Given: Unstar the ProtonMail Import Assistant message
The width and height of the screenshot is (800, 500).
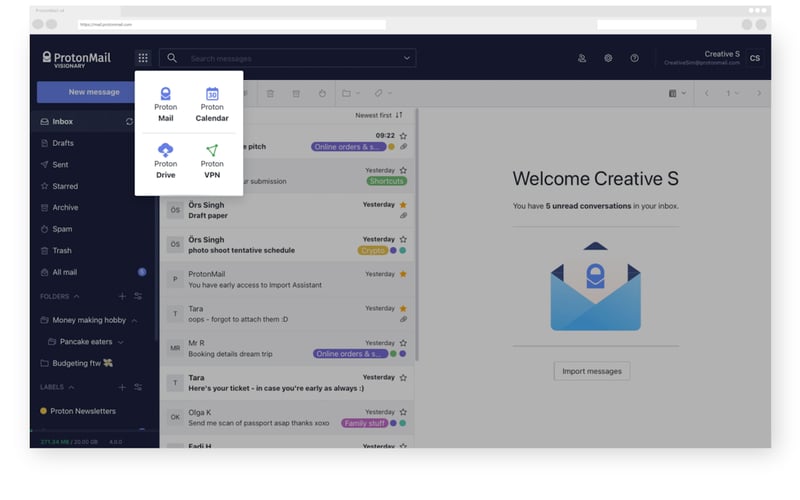Looking at the screenshot, I should click(403, 274).
